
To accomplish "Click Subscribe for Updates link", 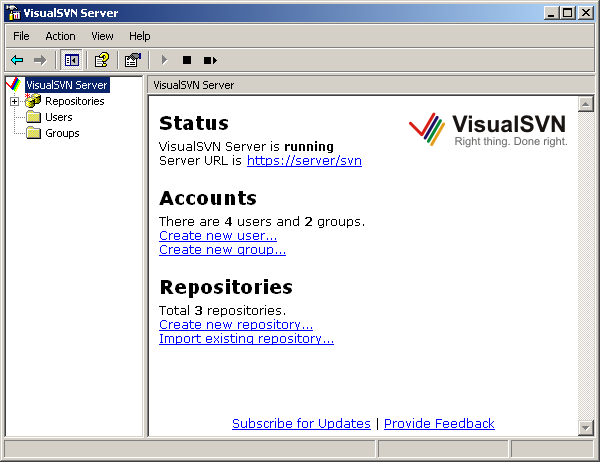I will tap(301, 423).
